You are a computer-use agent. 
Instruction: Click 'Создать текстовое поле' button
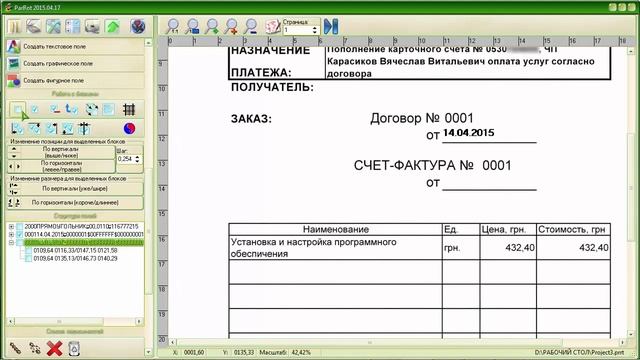76,47
